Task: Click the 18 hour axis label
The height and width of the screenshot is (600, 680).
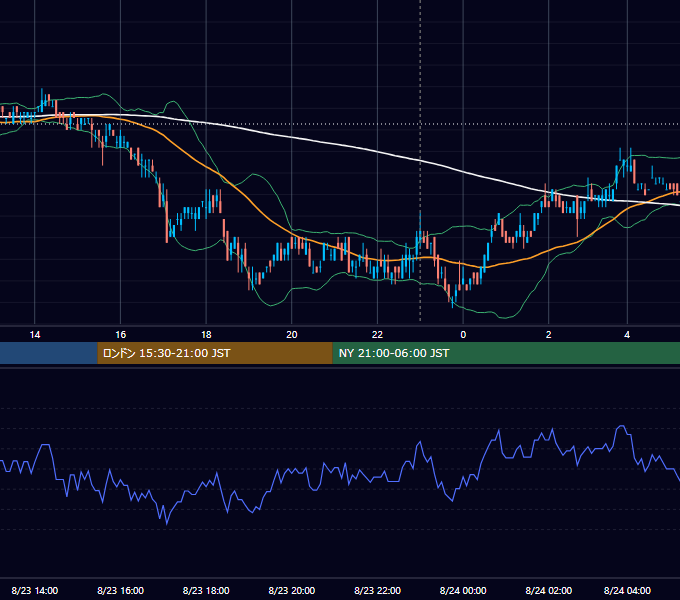Action: click(x=206, y=335)
